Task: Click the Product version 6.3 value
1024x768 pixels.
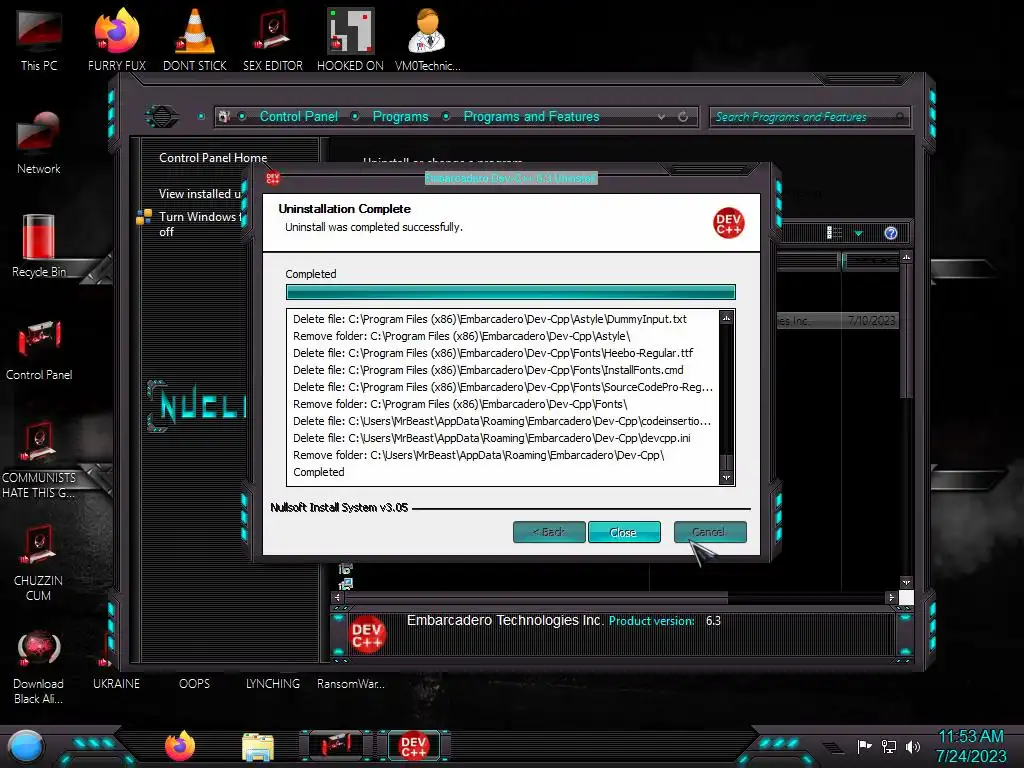Action: 713,621
